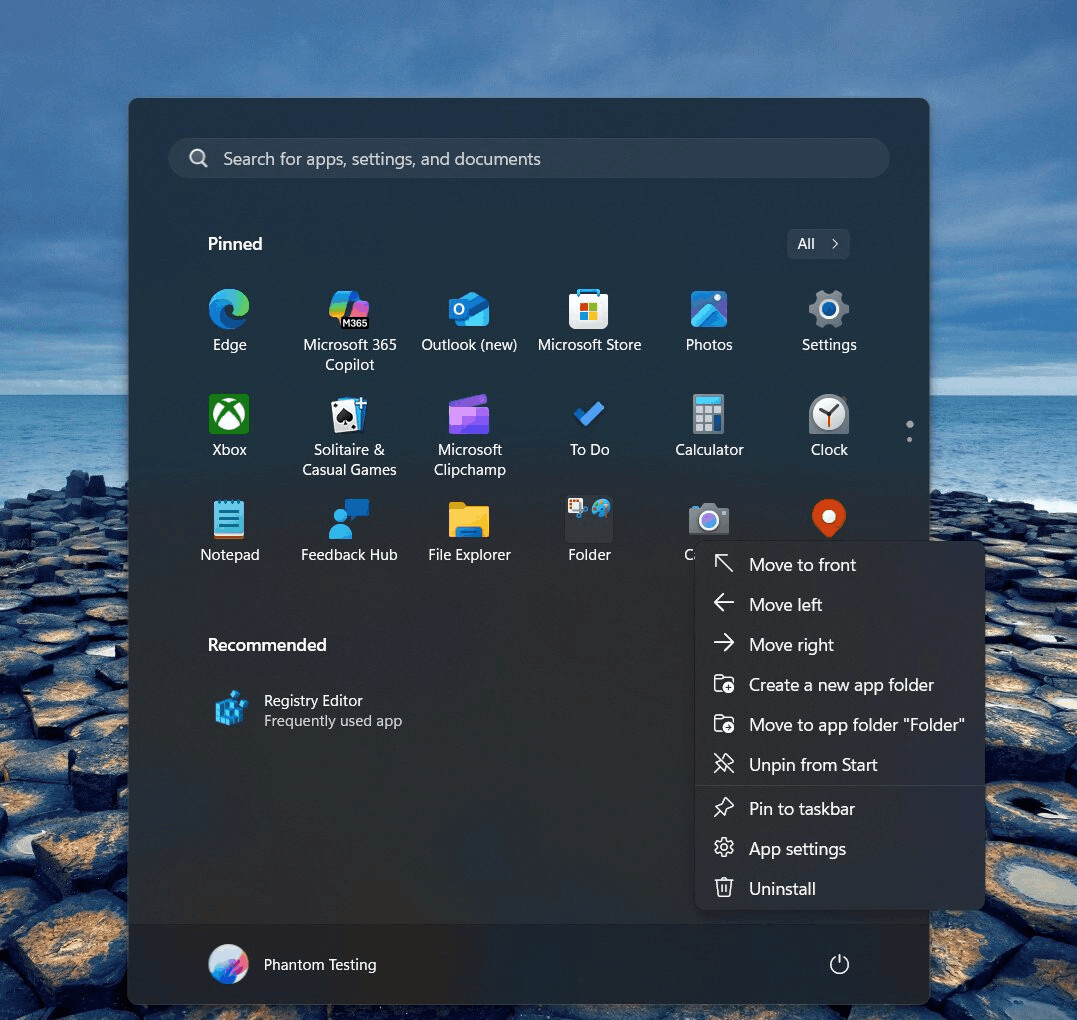Launch the Photos app

tap(709, 321)
